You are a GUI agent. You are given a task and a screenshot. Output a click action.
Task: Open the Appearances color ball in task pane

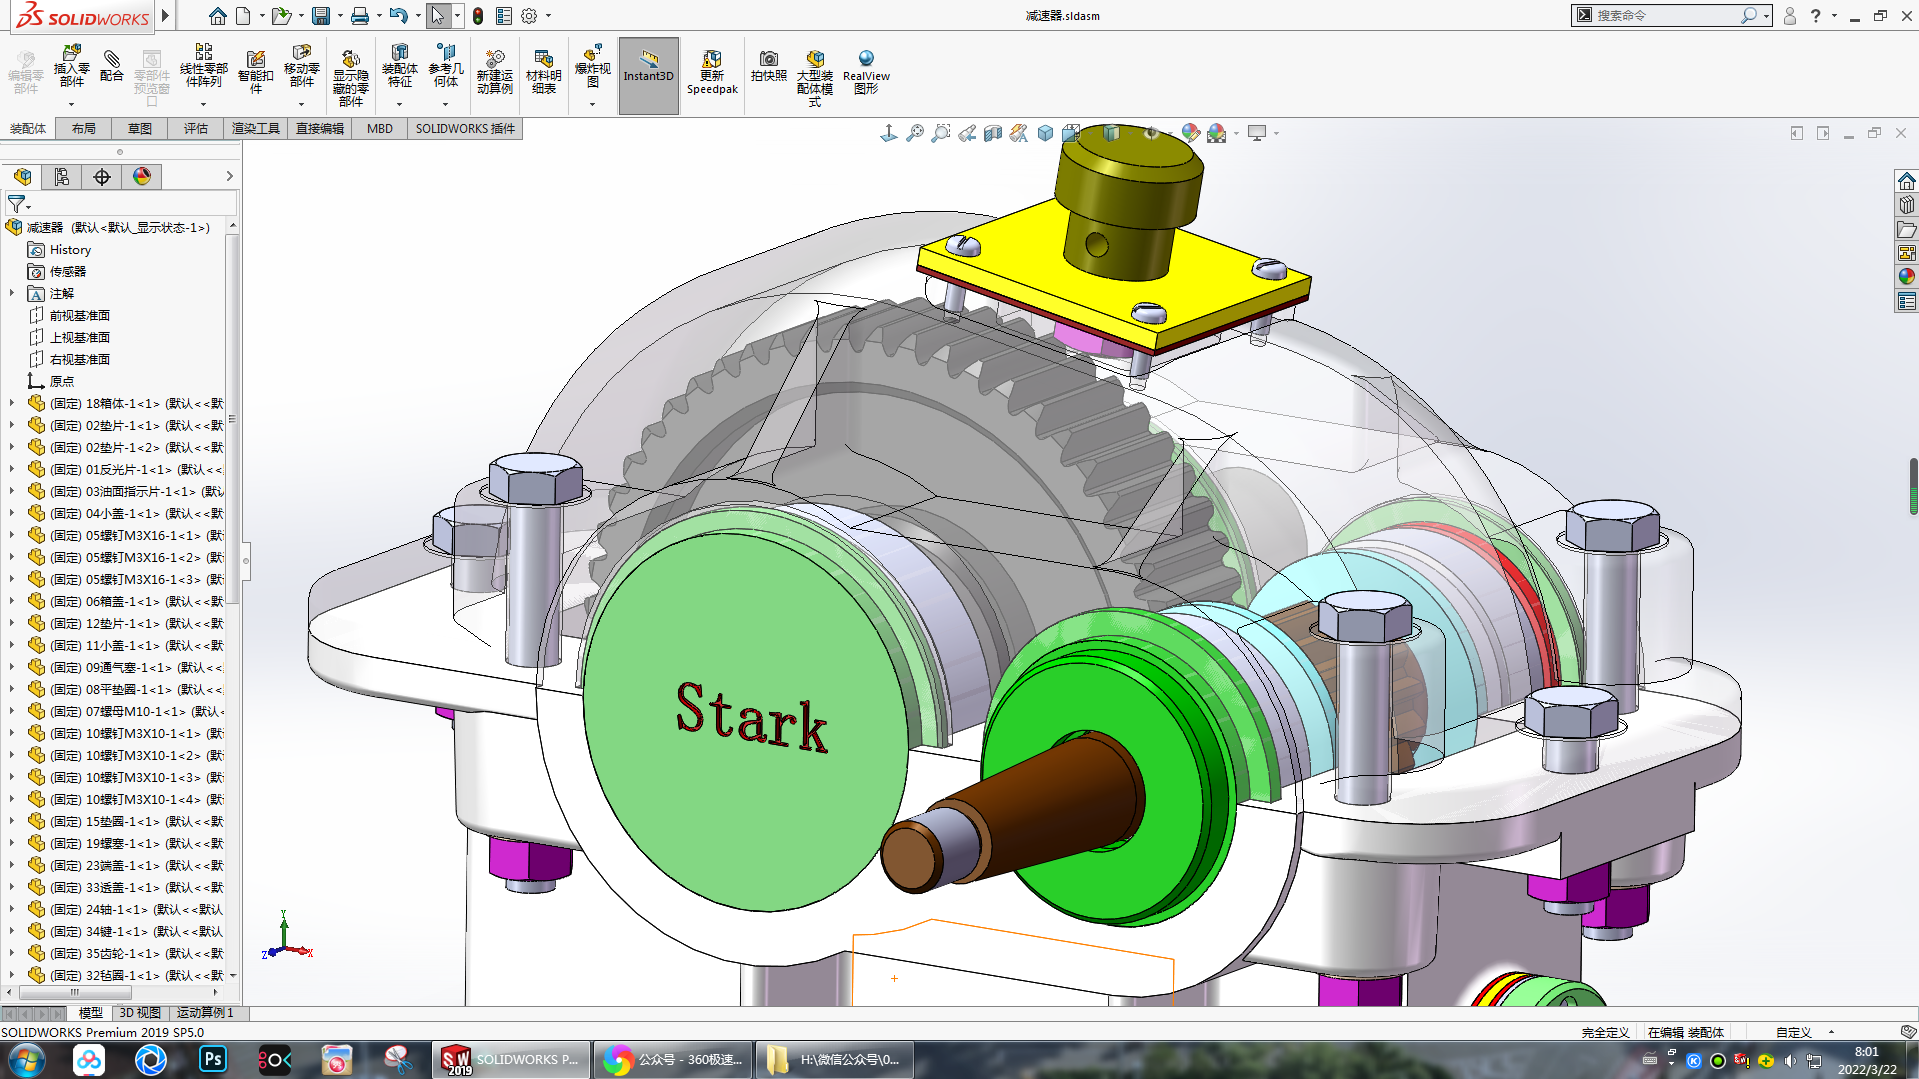1906,277
